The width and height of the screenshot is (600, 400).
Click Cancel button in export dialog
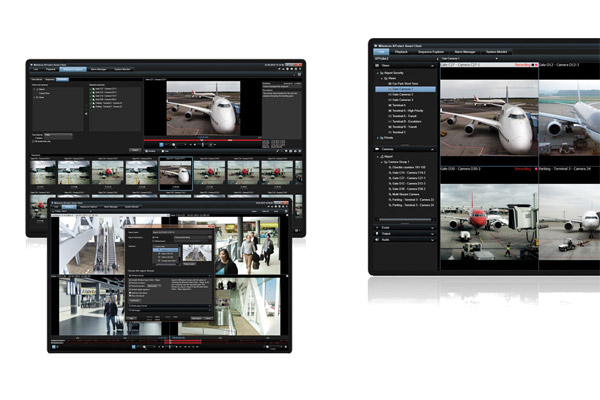(x=208, y=318)
